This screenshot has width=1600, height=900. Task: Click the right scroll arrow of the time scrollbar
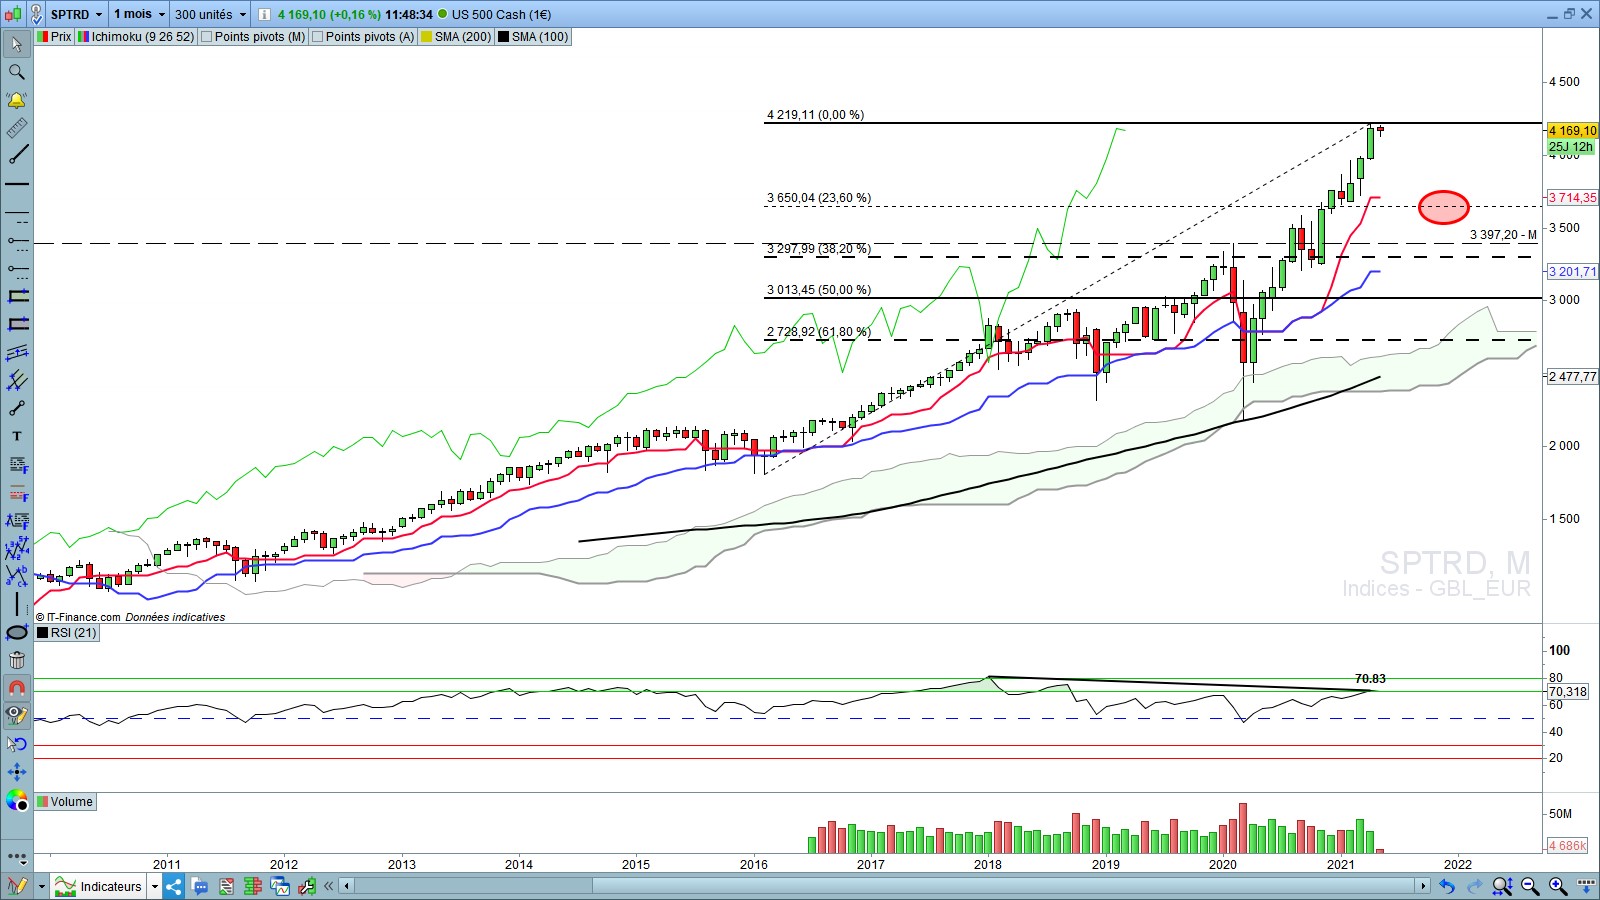[x=1422, y=886]
